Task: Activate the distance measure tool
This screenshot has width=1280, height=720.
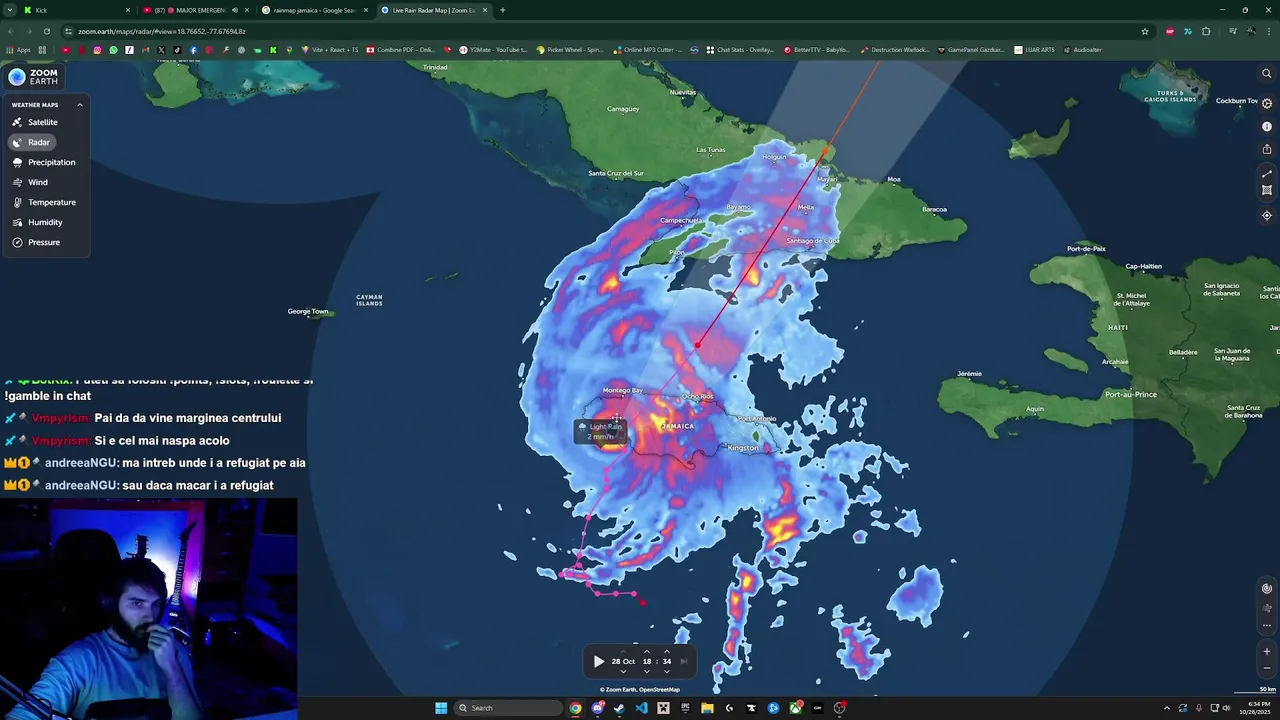Action: pos(1267,174)
